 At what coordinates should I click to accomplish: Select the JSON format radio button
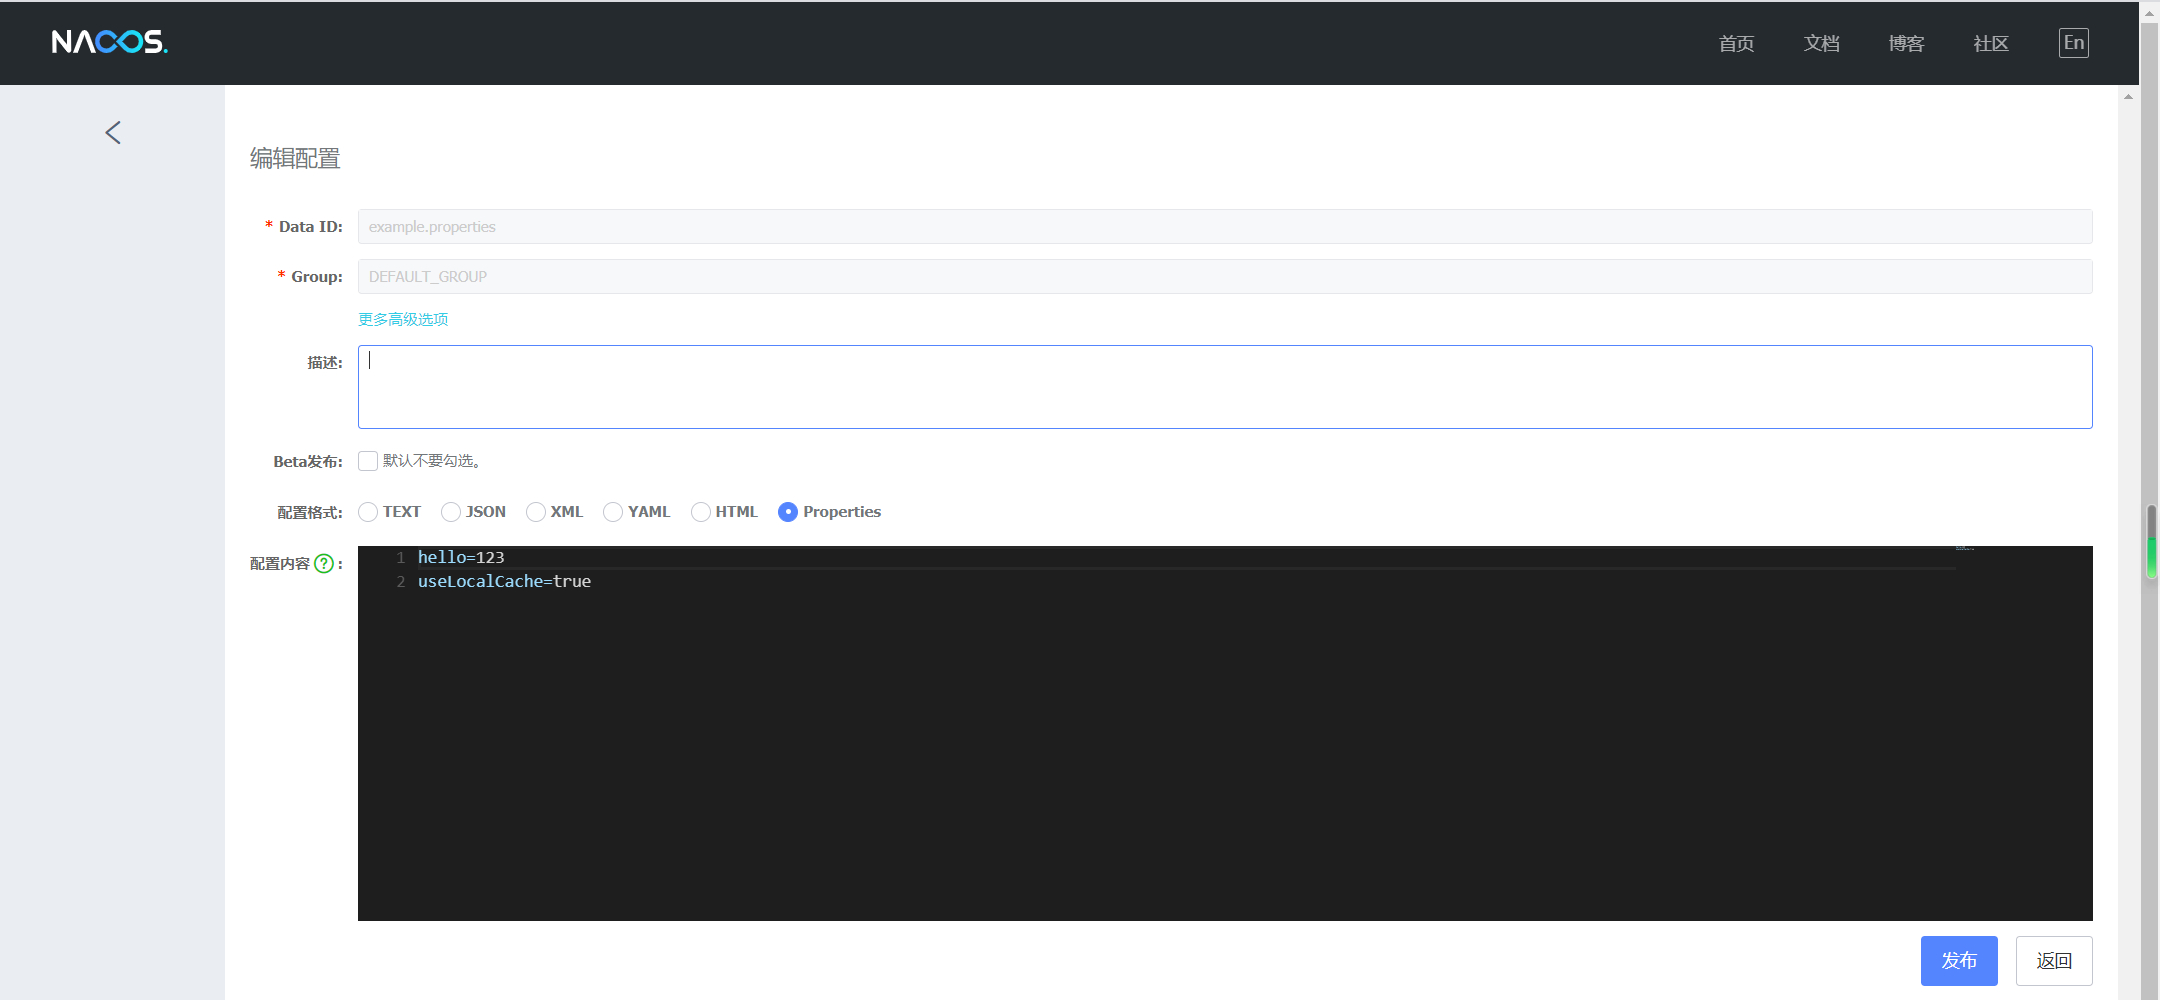click(x=451, y=512)
